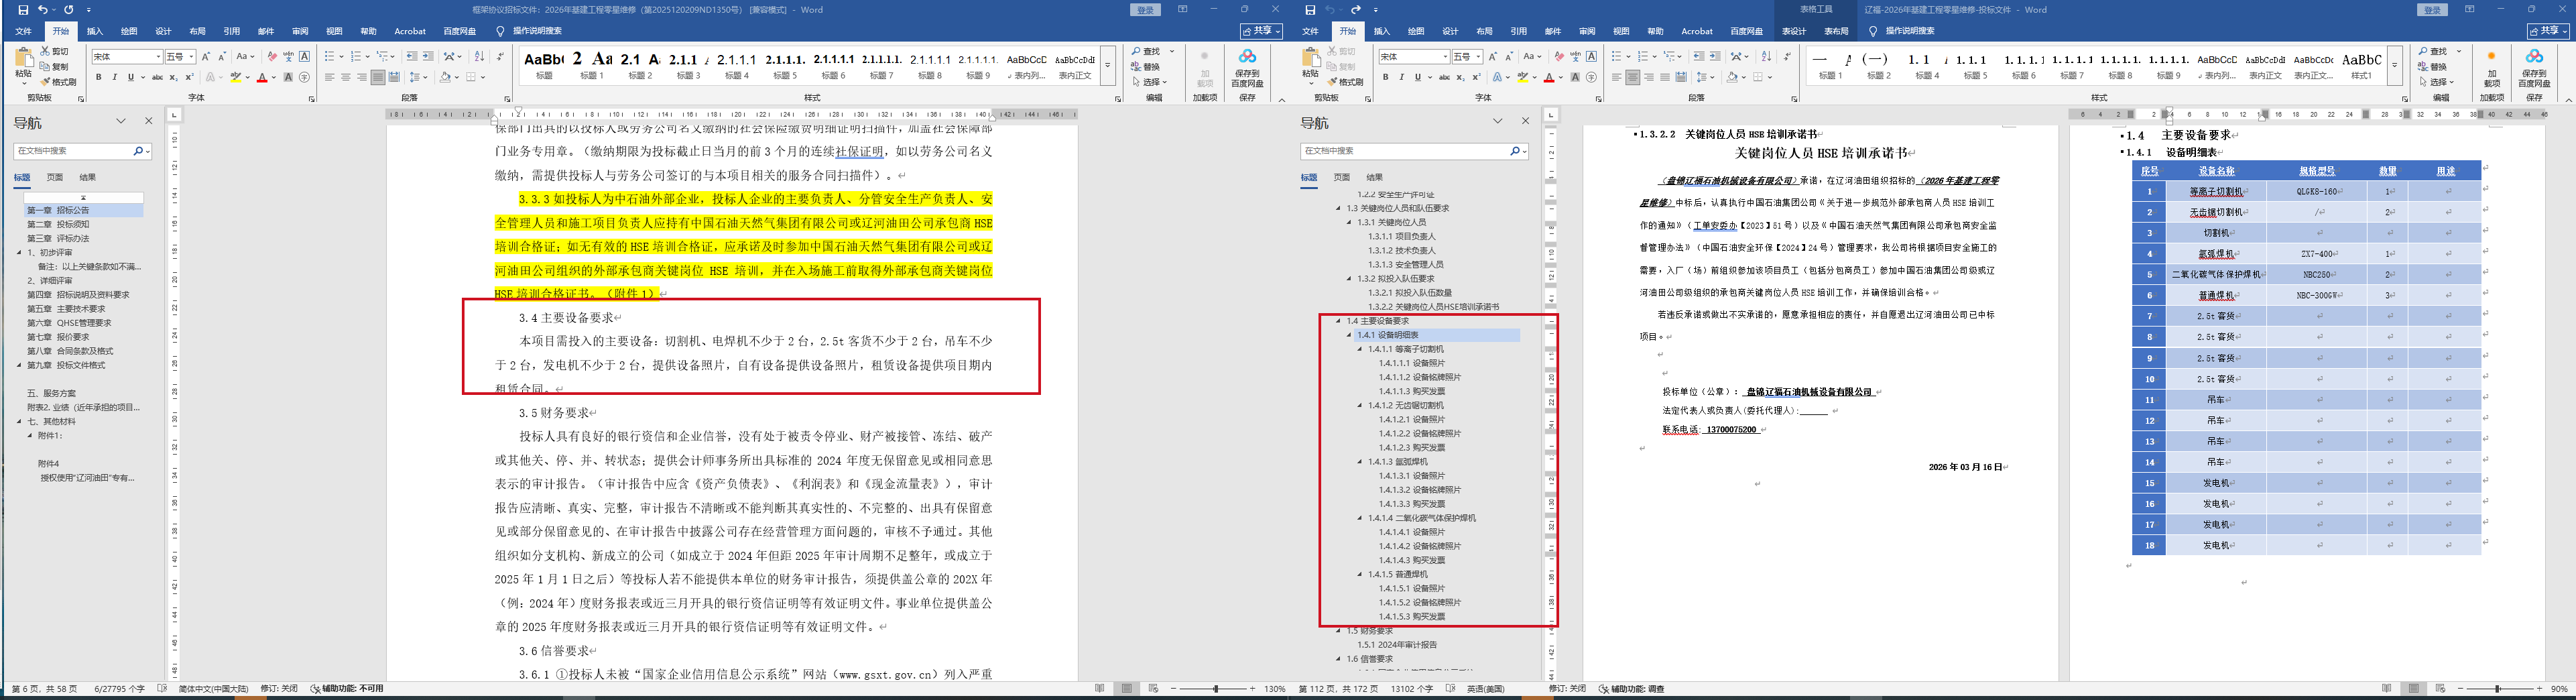The image size is (2576, 700).
Task: Click the clear formatting eraser in 投标文件 window
Action: tap(1558, 57)
